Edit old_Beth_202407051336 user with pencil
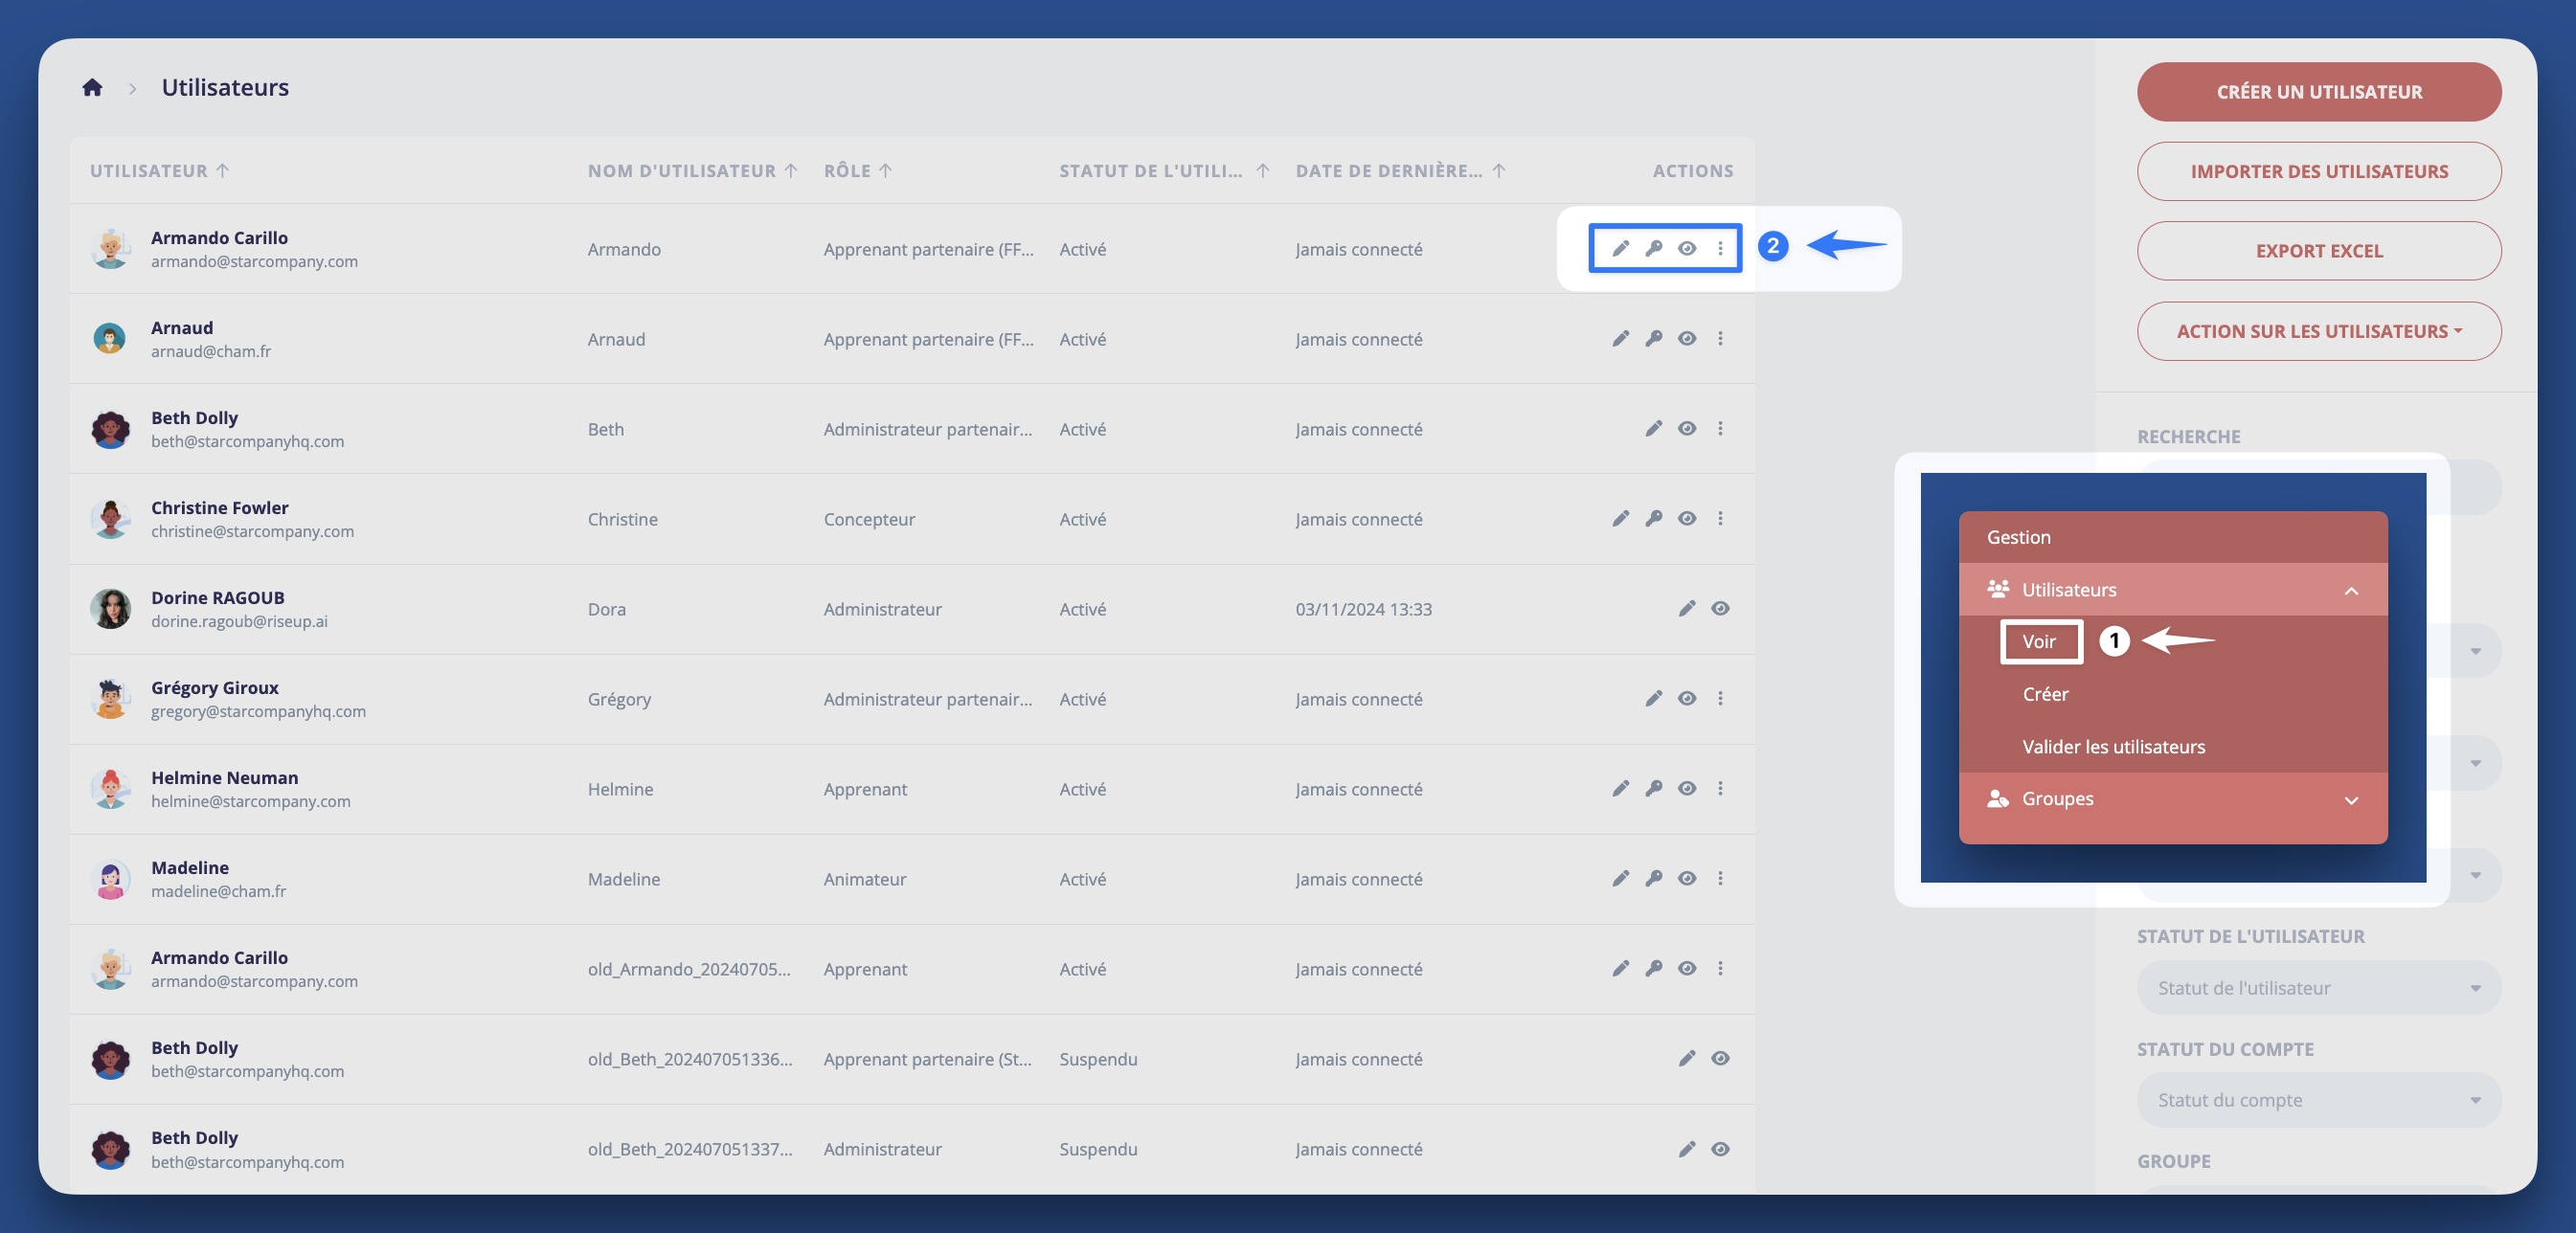This screenshot has height=1233, width=2576. click(x=1686, y=1059)
